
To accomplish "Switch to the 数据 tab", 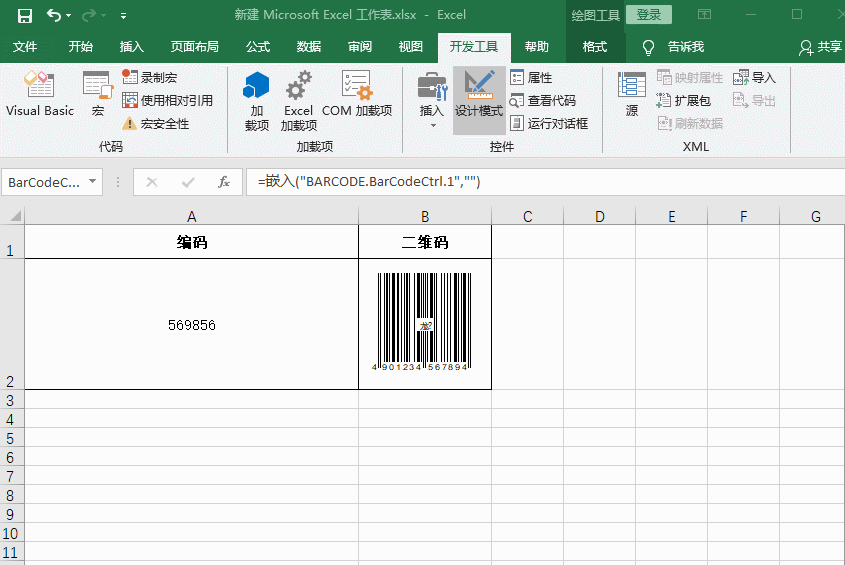I will point(309,47).
